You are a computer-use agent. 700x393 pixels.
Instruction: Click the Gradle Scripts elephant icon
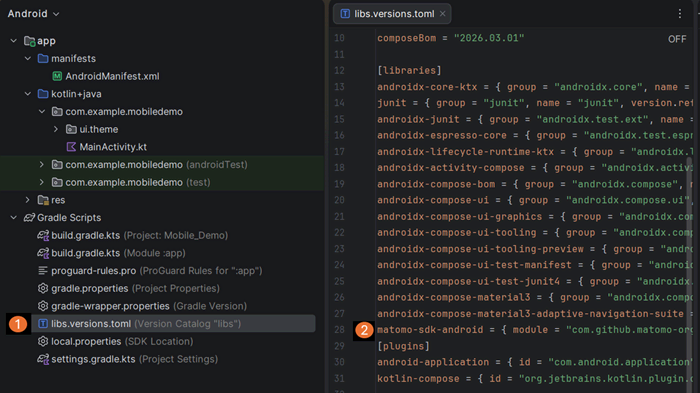click(x=29, y=217)
